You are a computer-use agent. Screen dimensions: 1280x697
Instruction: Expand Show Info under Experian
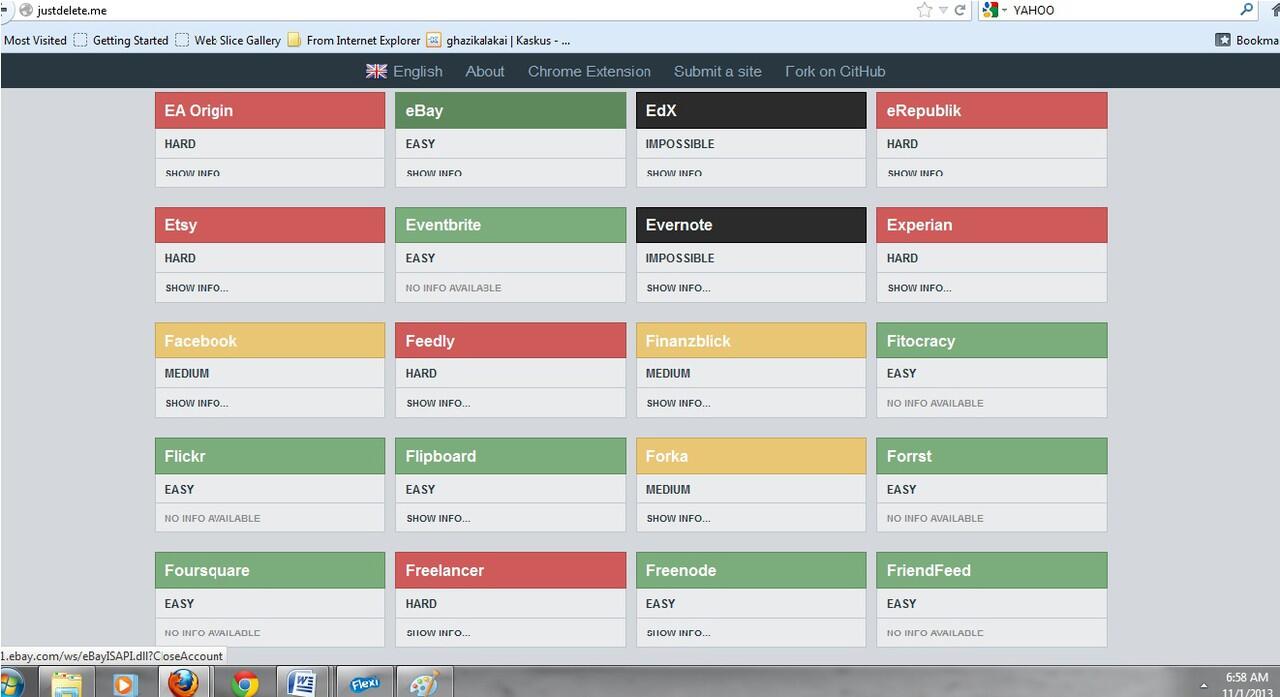point(919,288)
